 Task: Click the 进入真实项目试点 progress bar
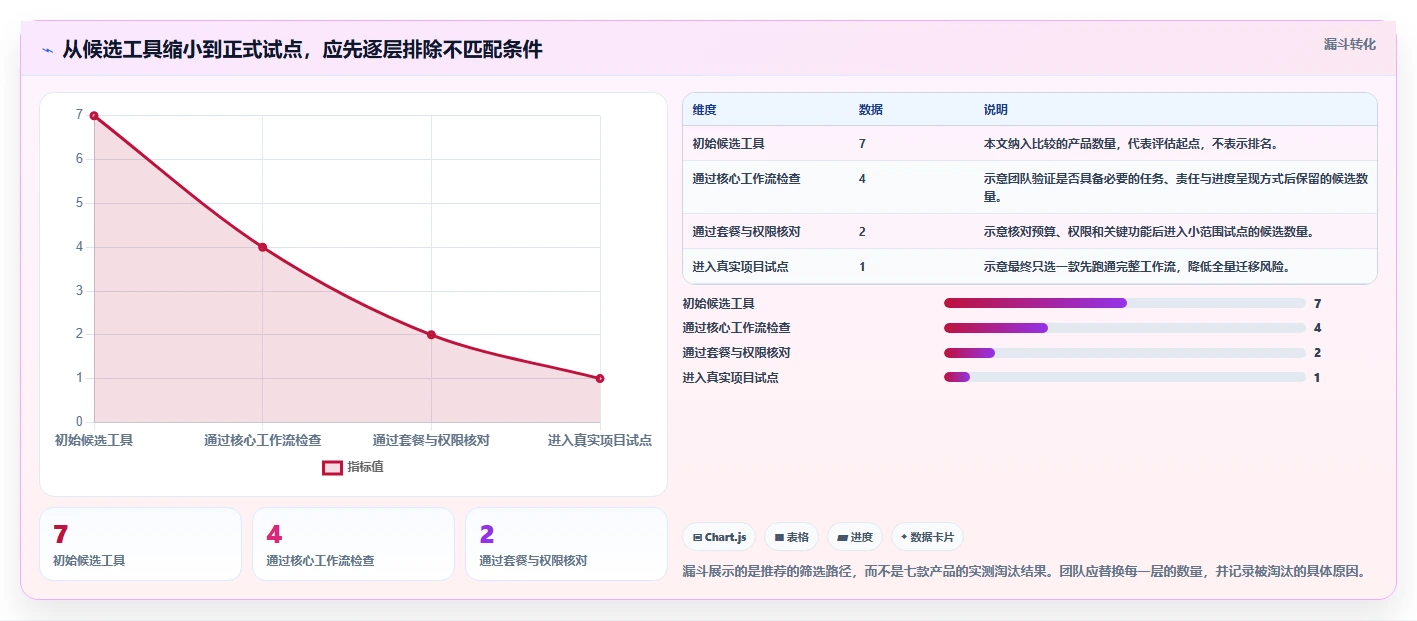click(x=1125, y=377)
